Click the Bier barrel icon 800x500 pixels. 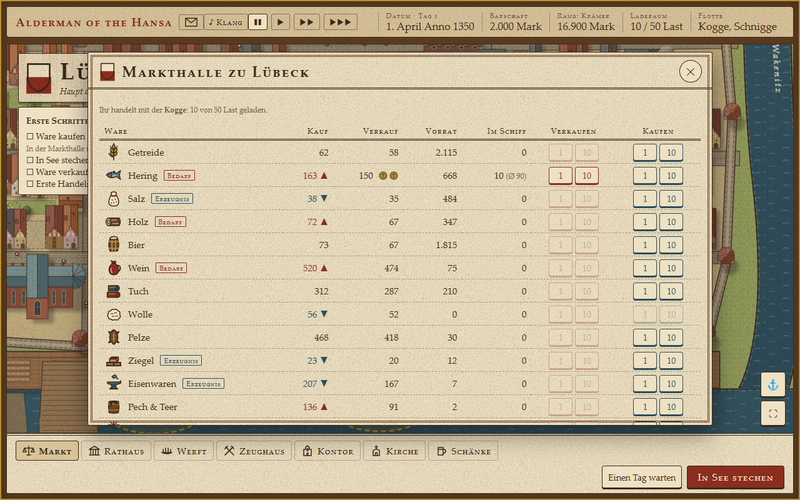(x=114, y=245)
